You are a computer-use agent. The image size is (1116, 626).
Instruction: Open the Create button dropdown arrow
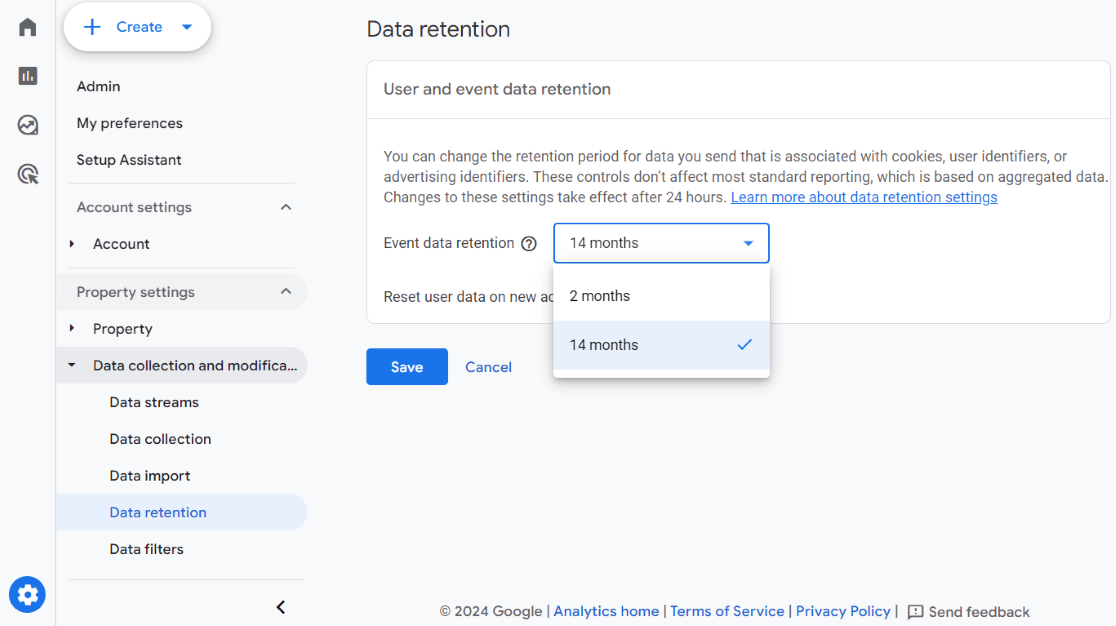click(x=188, y=27)
